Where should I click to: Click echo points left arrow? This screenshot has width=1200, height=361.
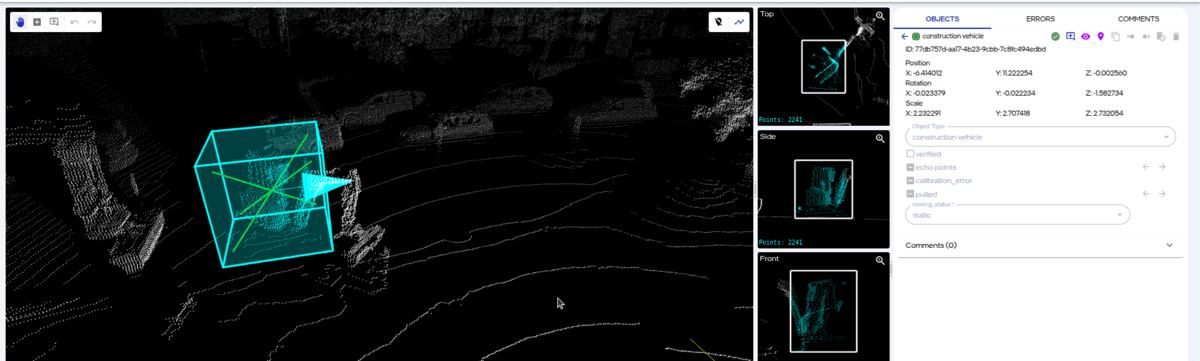[x=1146, y=167]
